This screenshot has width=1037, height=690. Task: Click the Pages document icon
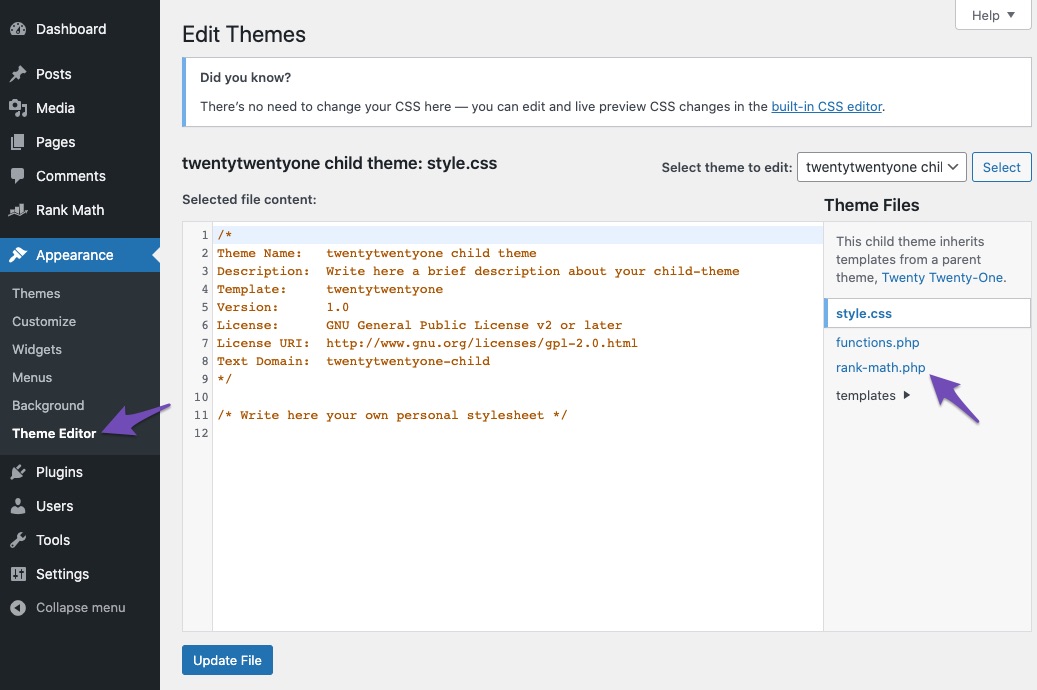18,142
